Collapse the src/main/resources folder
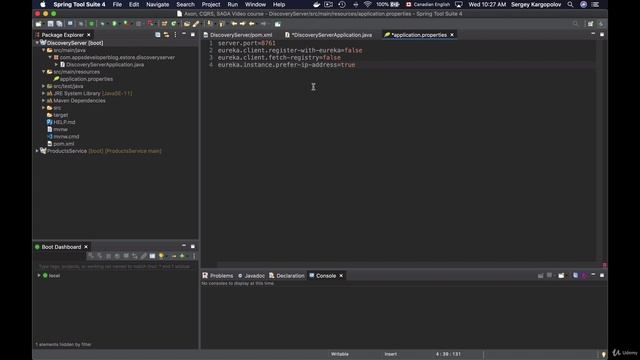 pyautogui.click(x=44, y=72)
